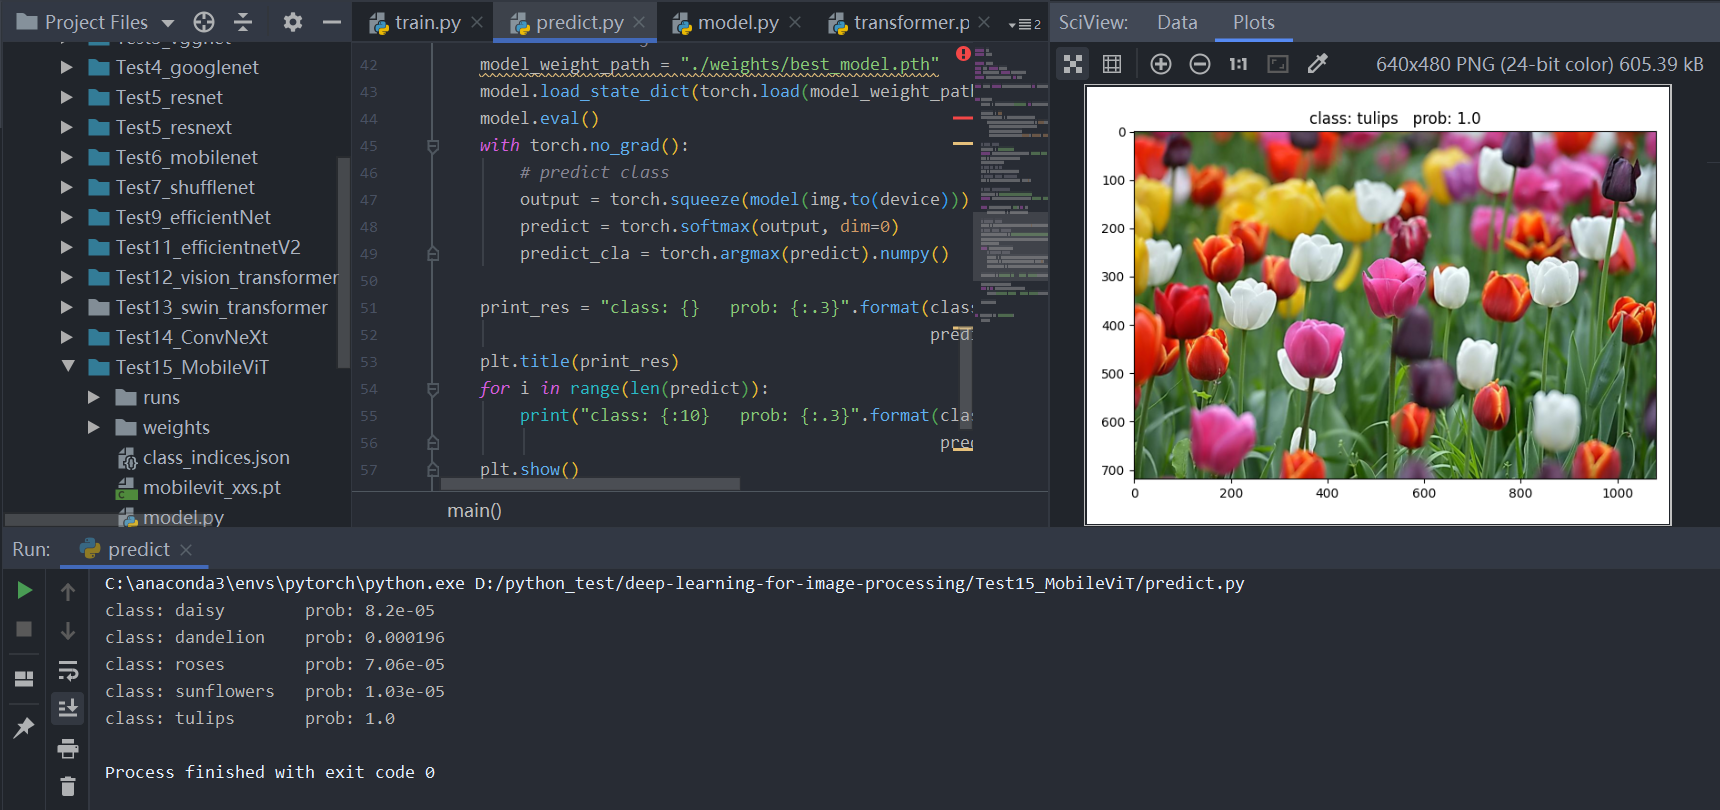
Task: Open class_indices.json from project tree
Action: [x=215, y=457]
